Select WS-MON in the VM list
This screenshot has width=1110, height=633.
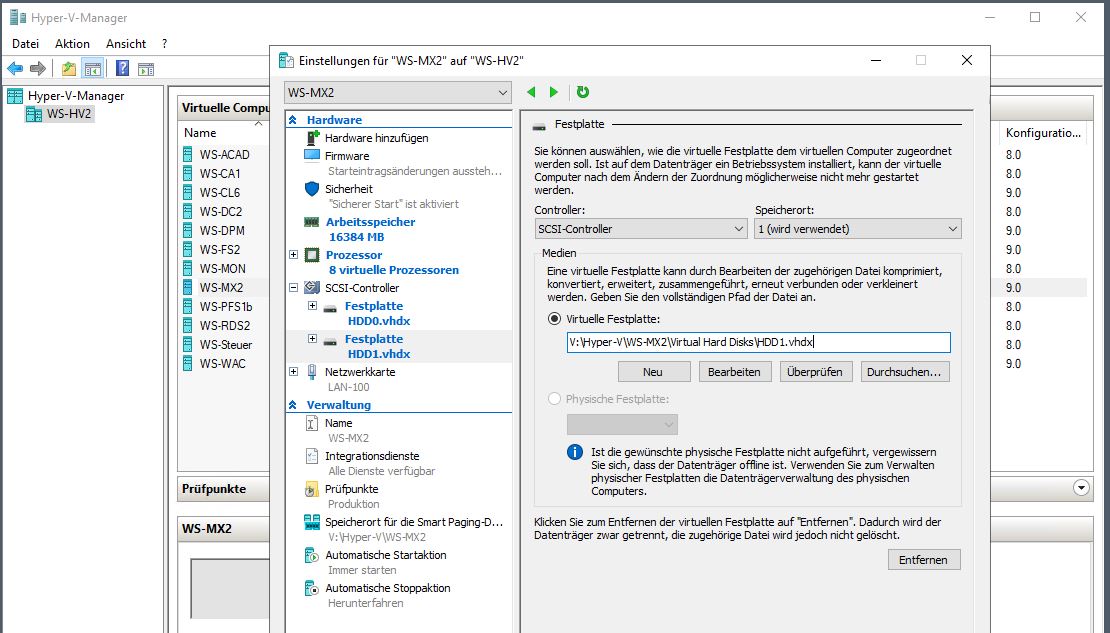223,269
